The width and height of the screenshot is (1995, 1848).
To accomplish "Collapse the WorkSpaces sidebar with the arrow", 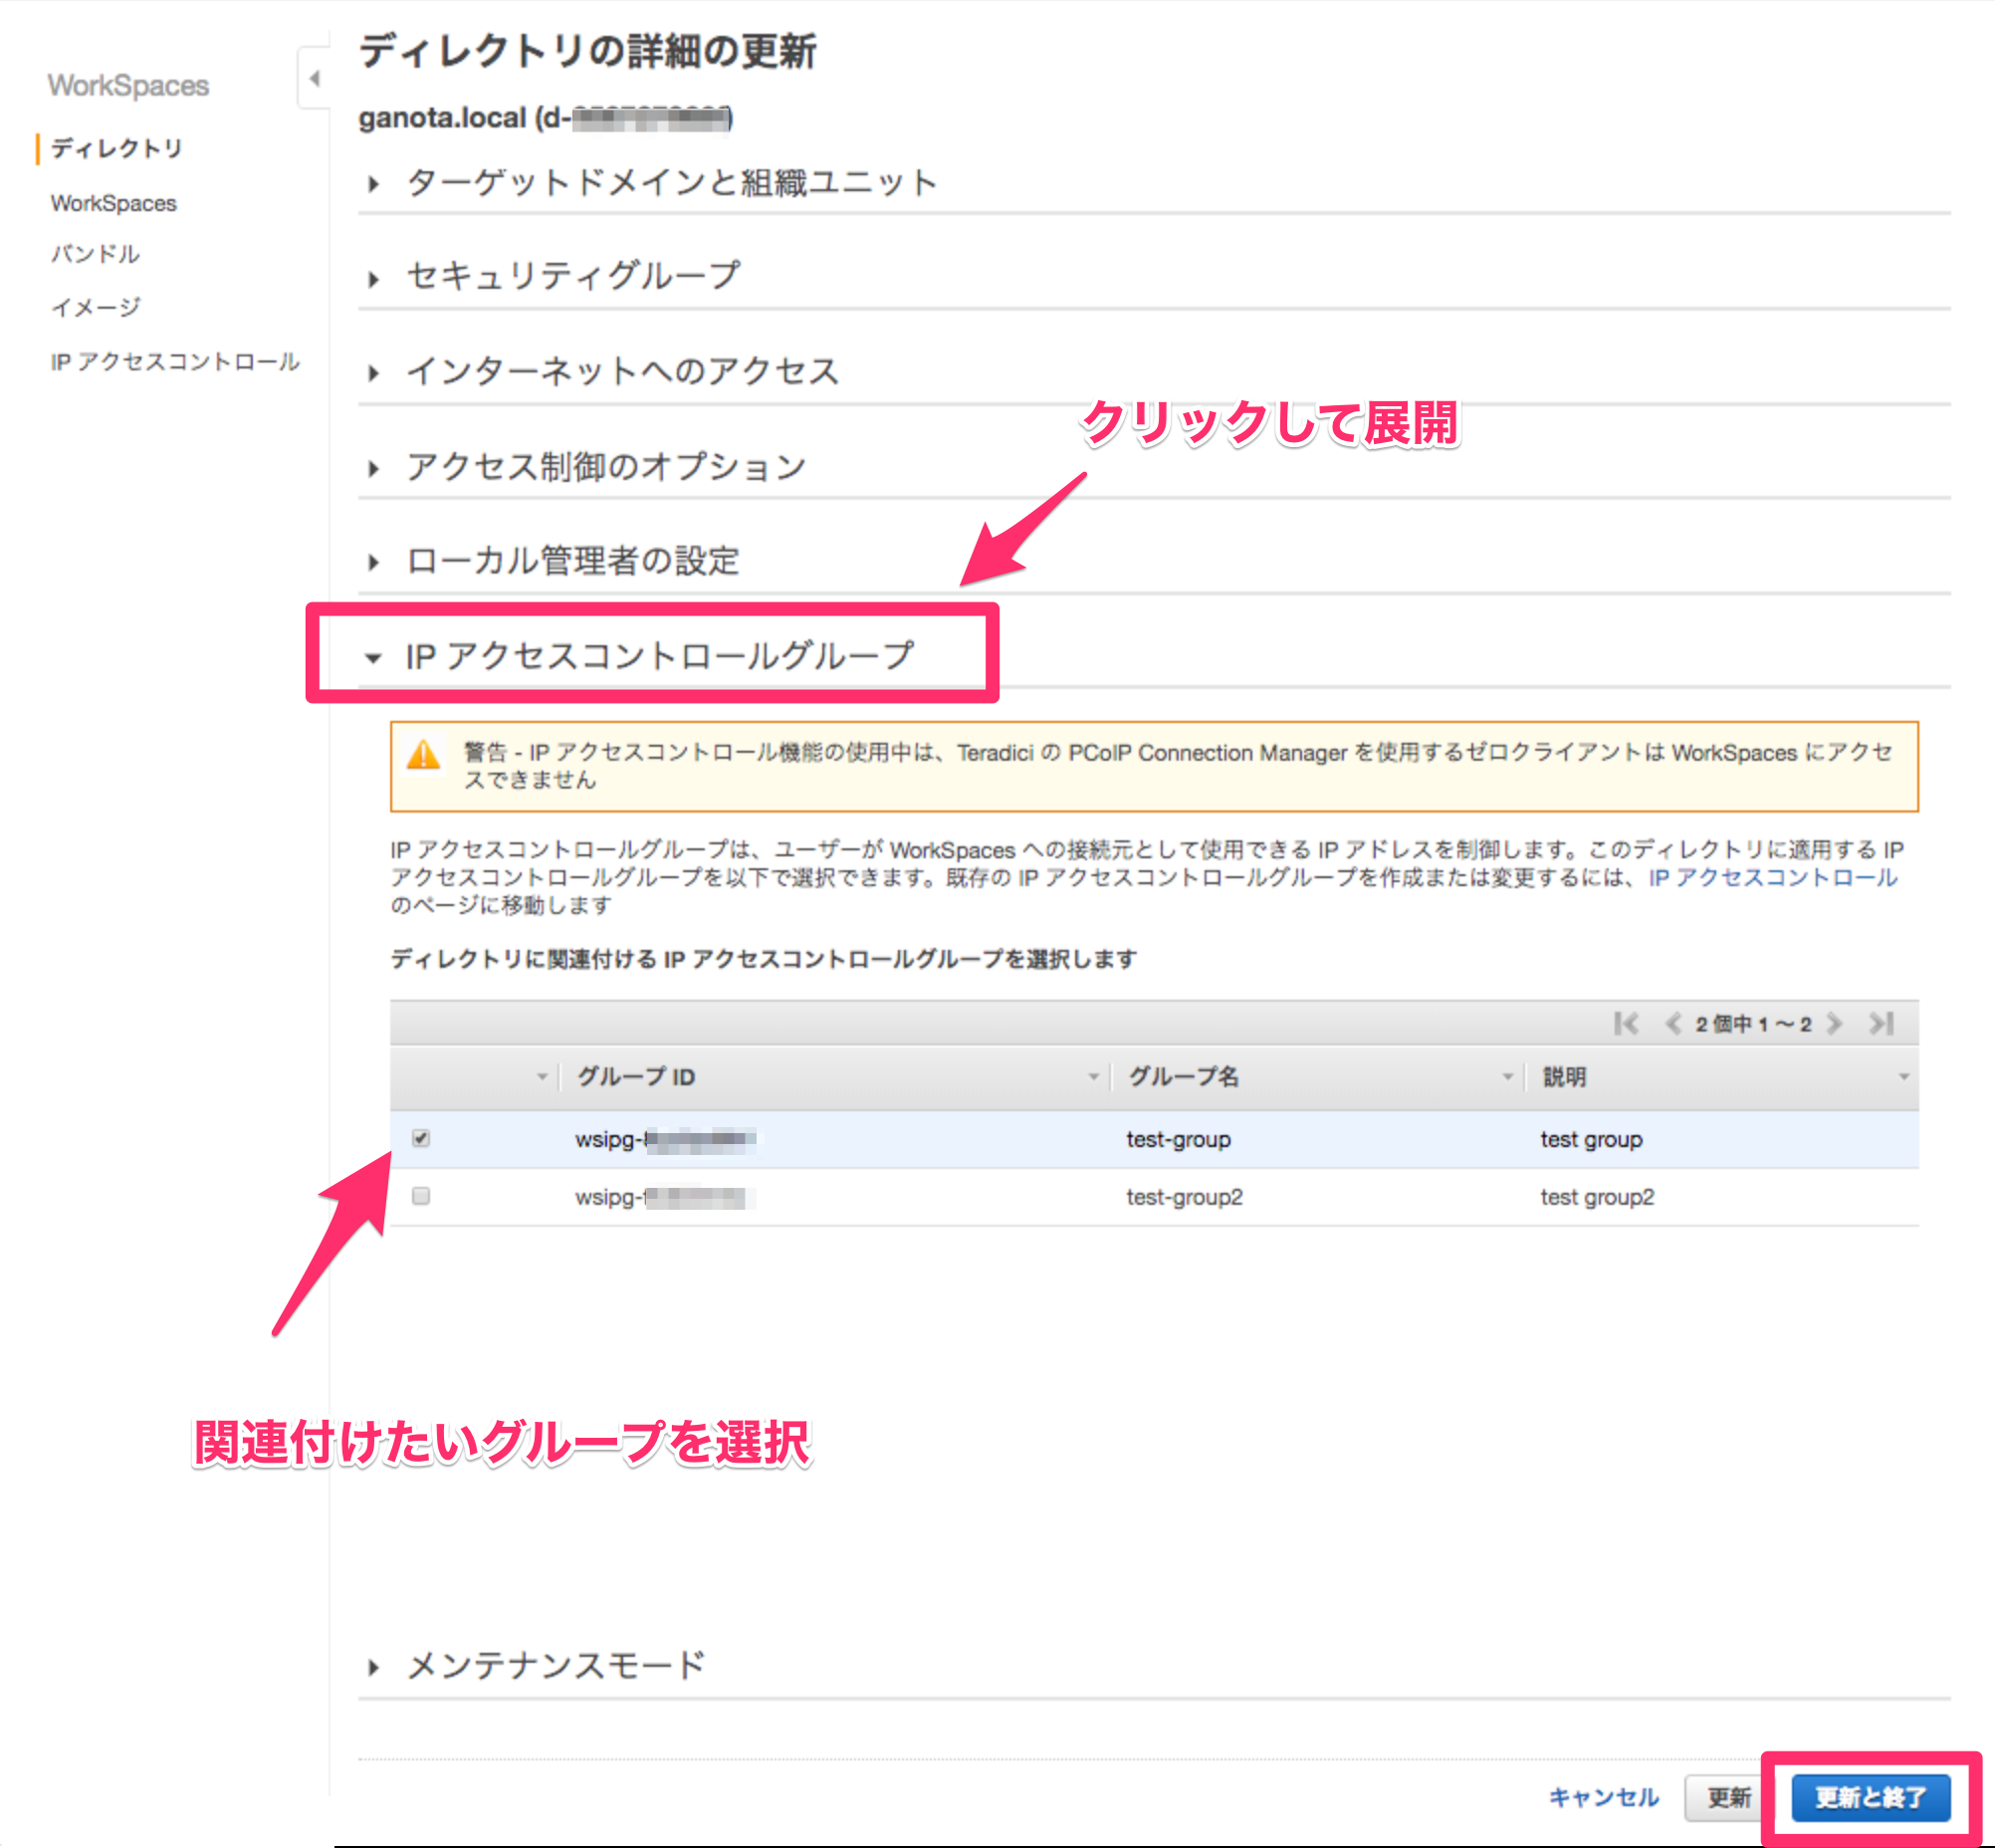I will (315, 79).
